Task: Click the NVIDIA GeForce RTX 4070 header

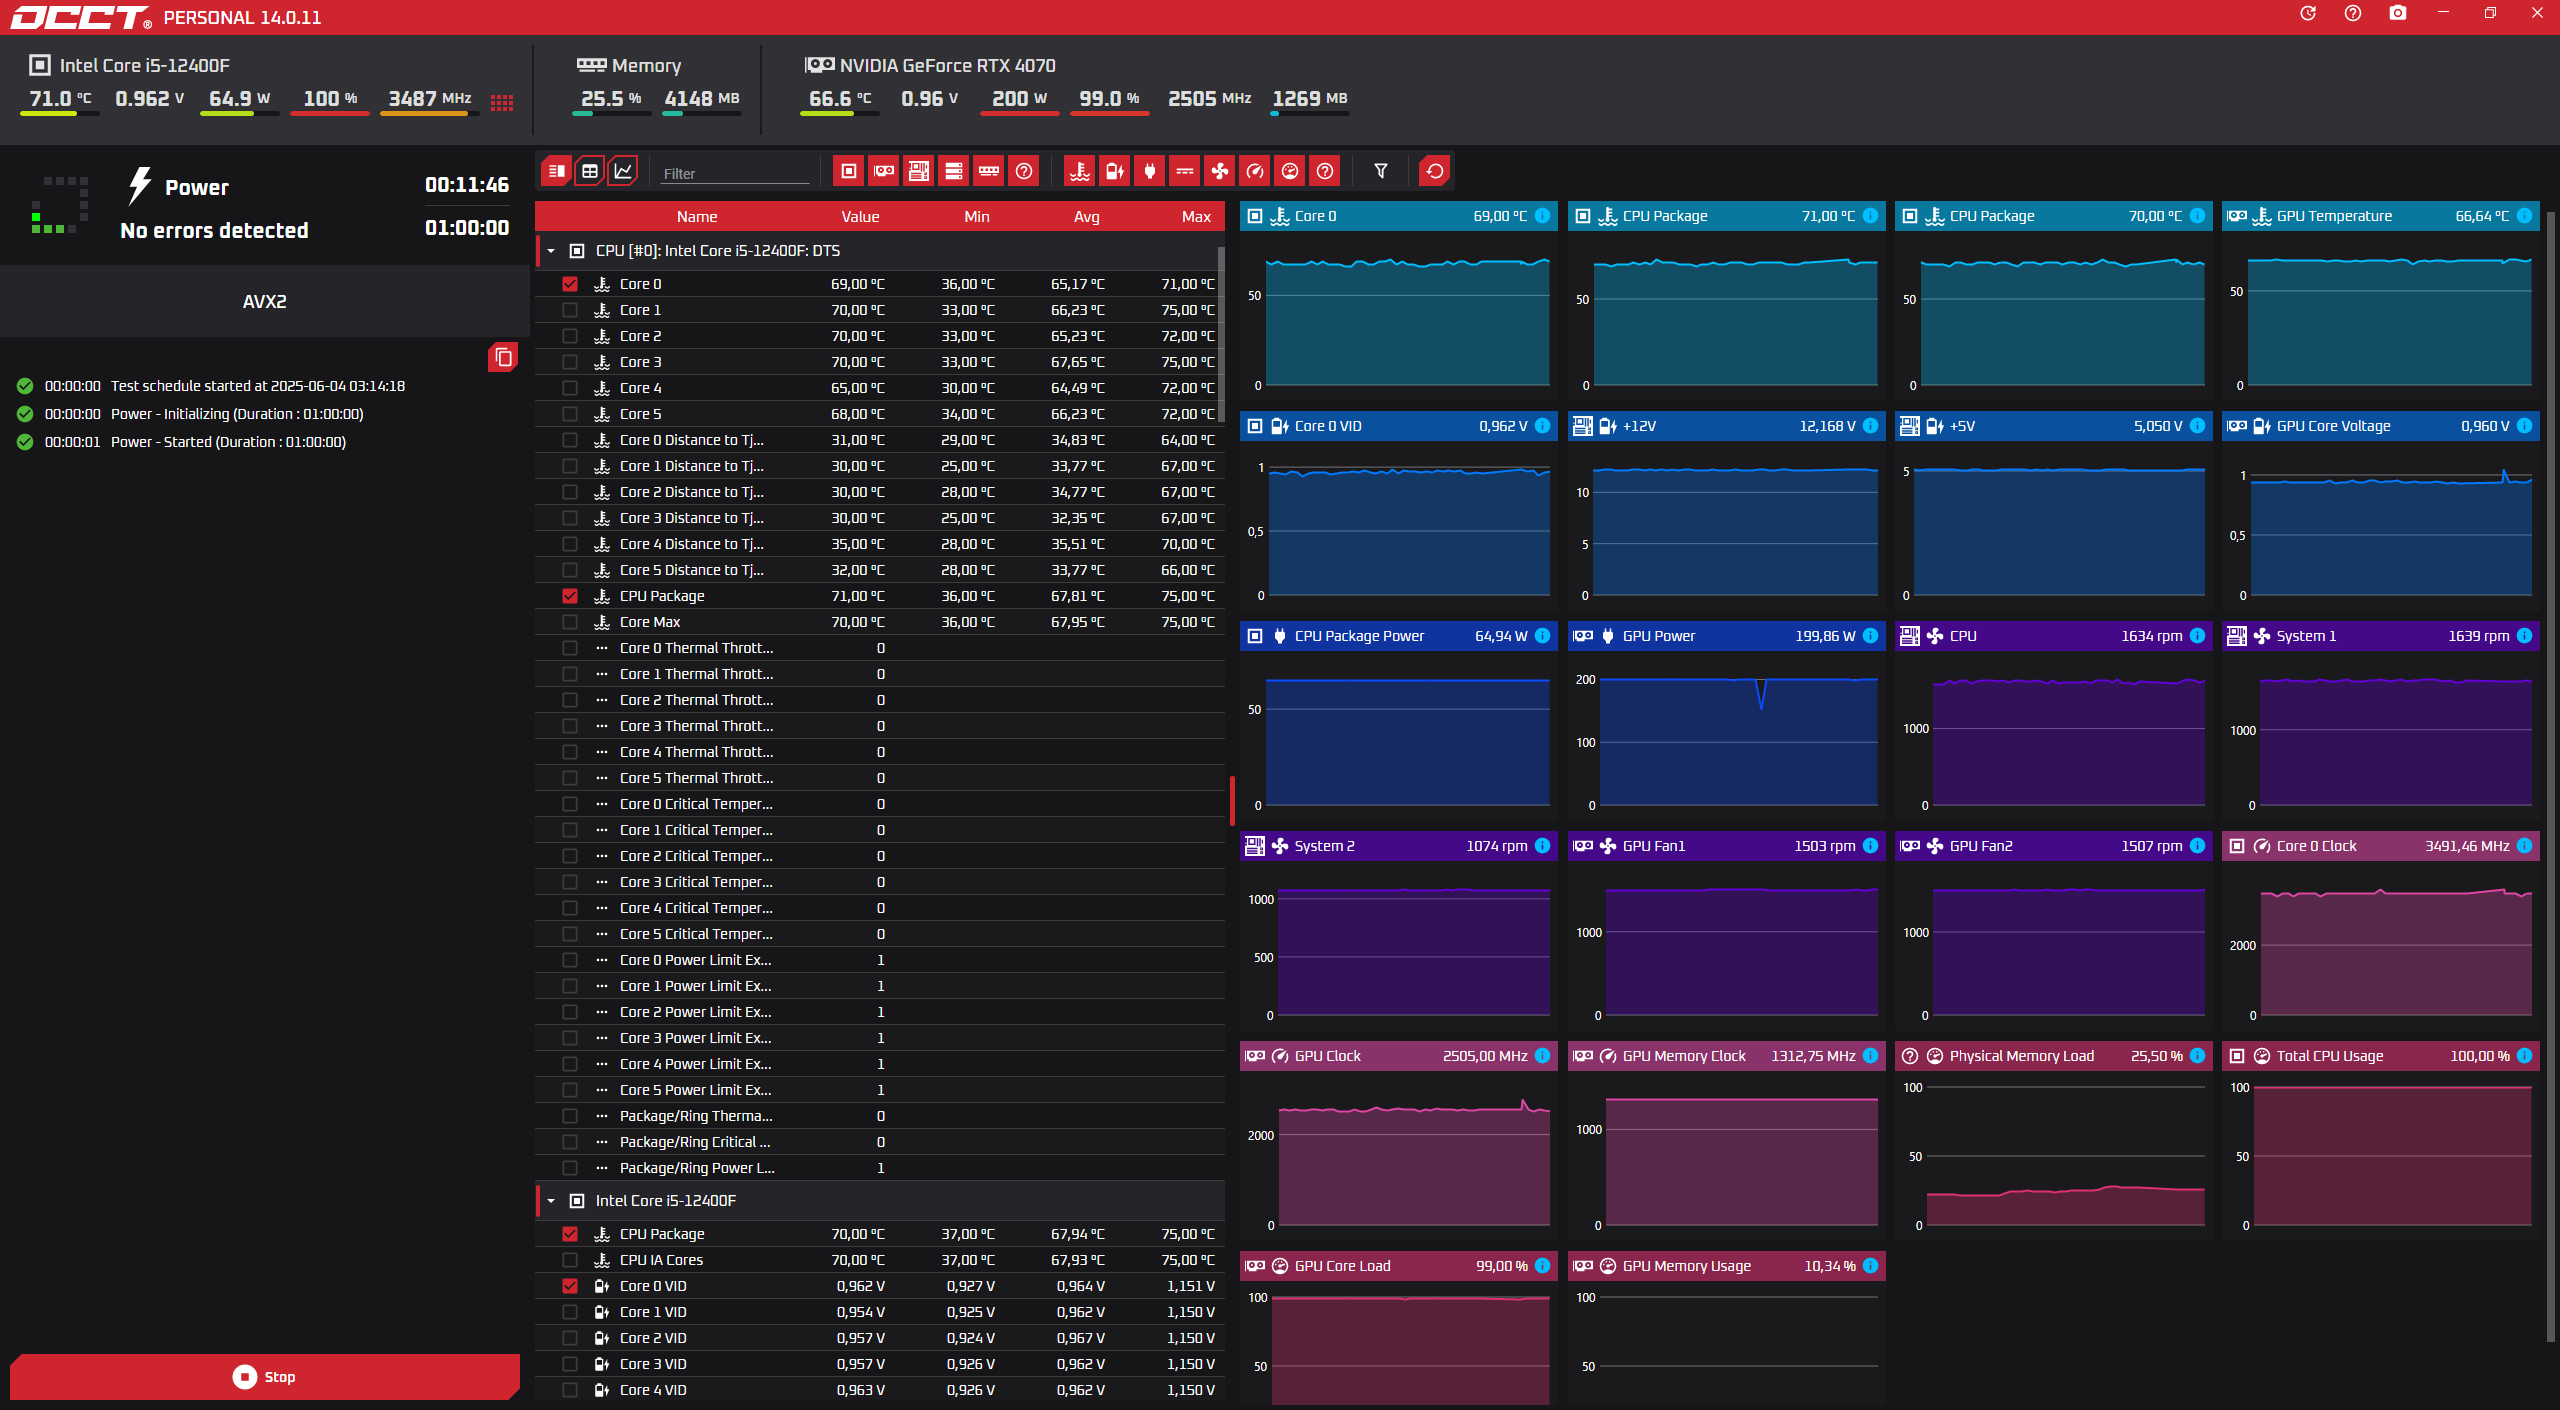Action: pos(930,65)
